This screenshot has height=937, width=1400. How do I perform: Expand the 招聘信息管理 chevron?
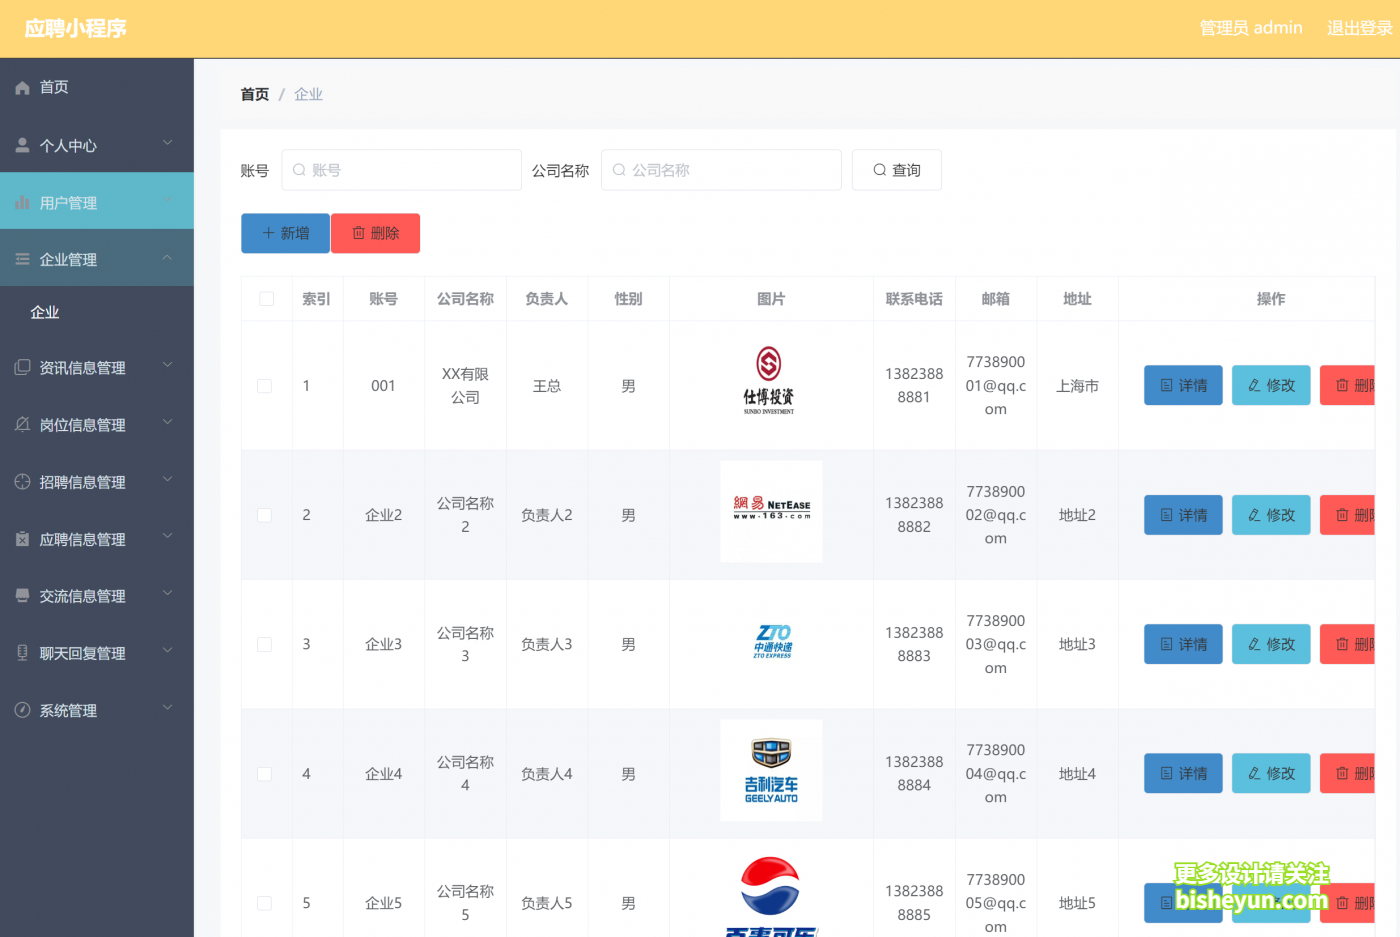168,479
